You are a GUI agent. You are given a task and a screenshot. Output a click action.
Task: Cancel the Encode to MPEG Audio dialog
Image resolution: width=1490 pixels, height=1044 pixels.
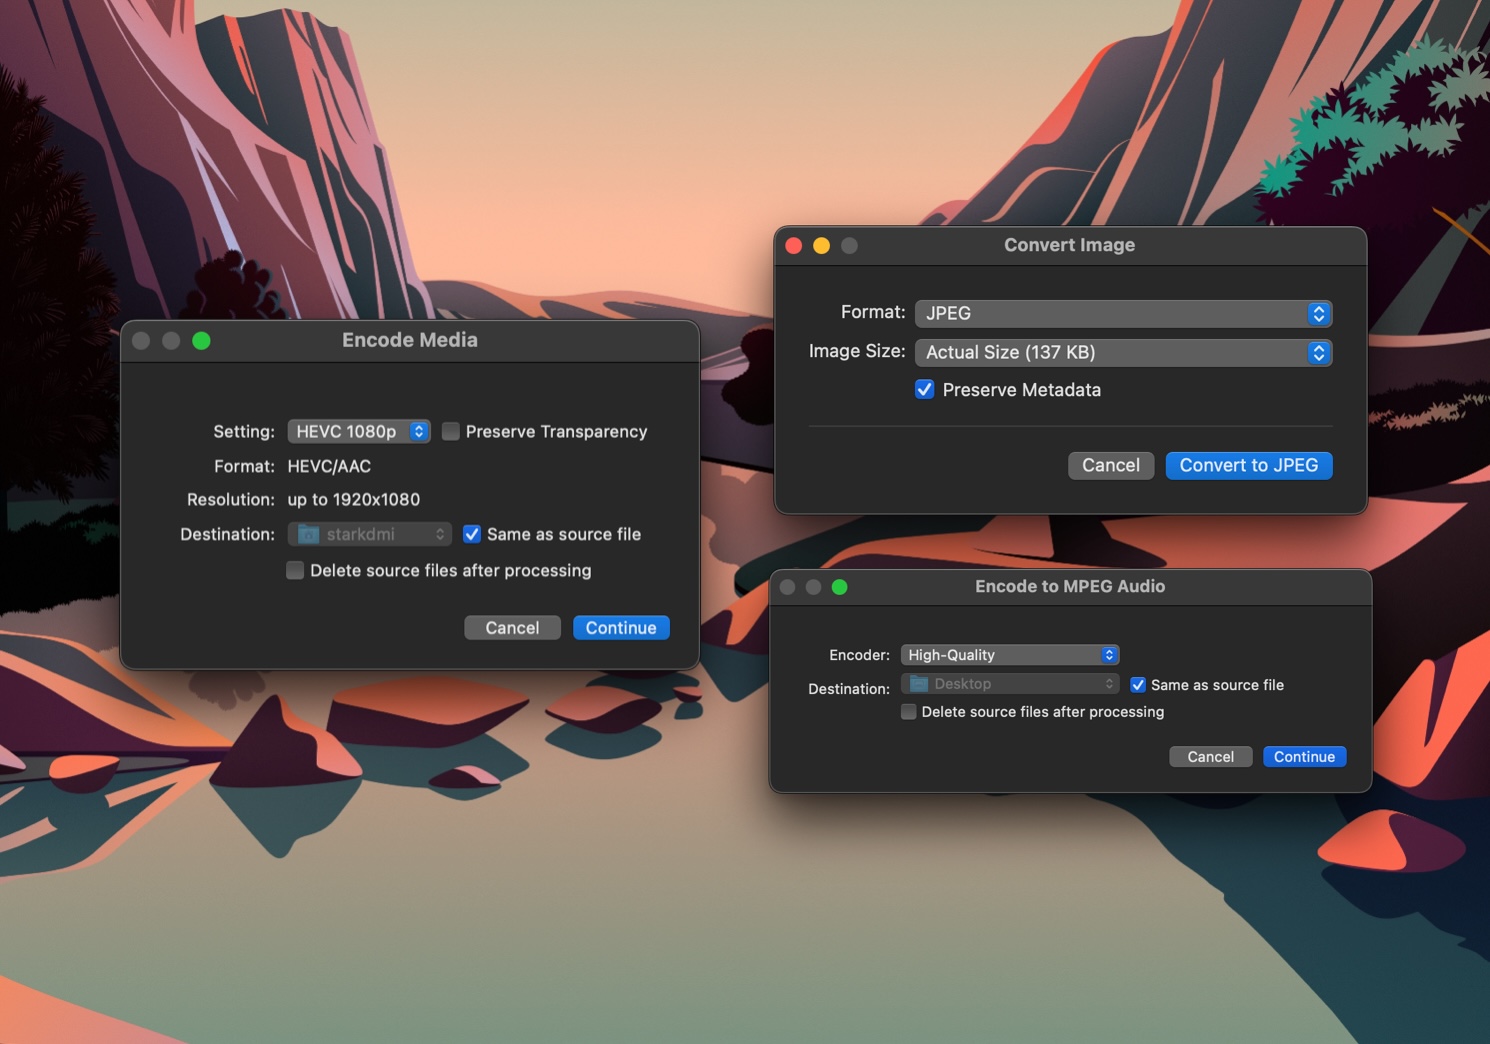pyautogui.click(x=1210, y=756)
